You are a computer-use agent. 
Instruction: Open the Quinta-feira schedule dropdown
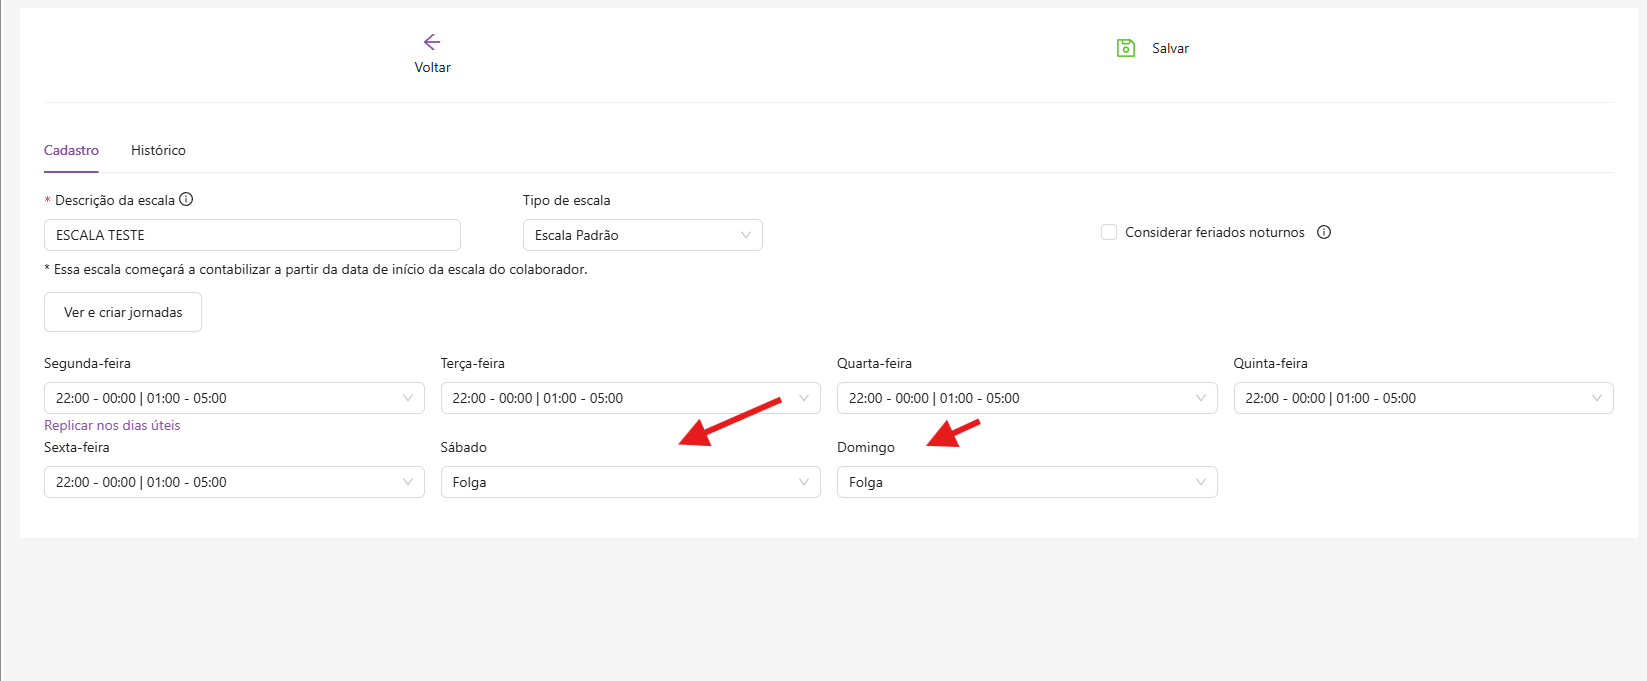[x=1422, y=398]
